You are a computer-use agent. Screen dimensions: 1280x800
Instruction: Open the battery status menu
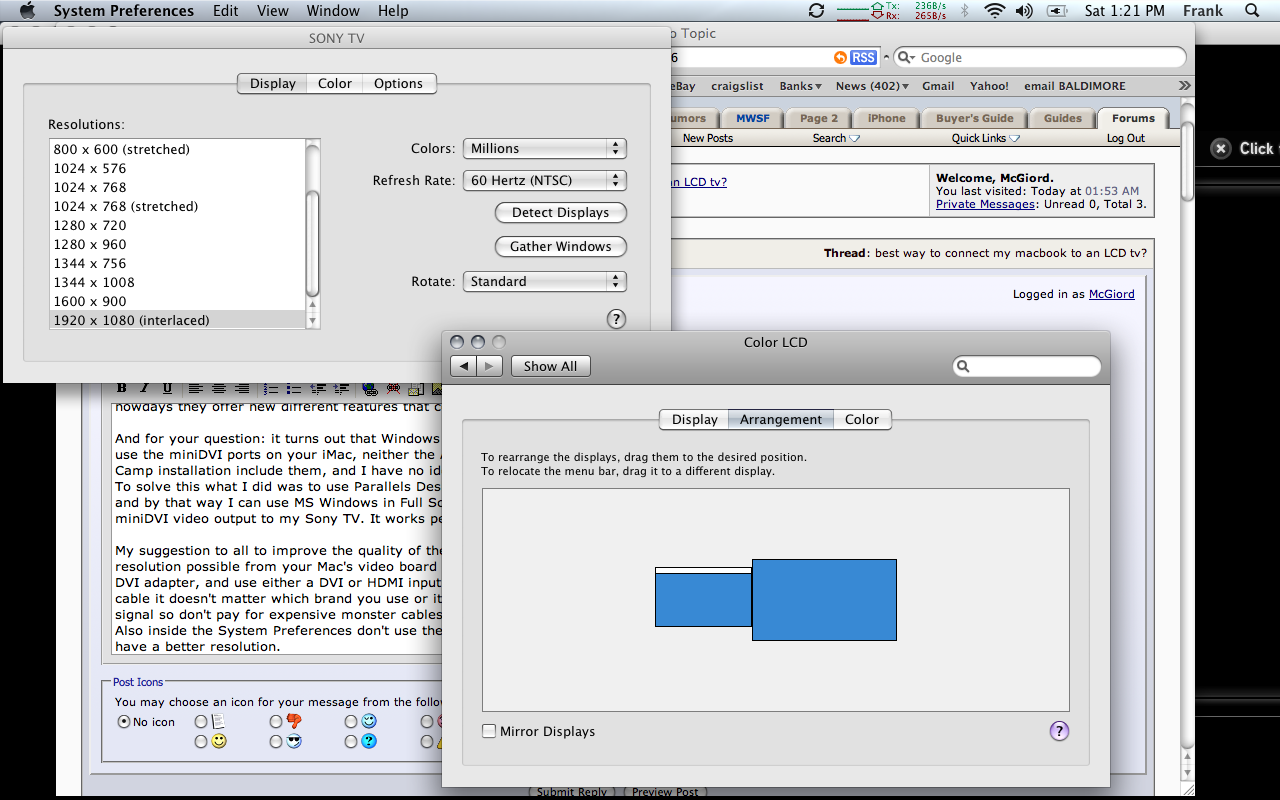click(1056, 11)
